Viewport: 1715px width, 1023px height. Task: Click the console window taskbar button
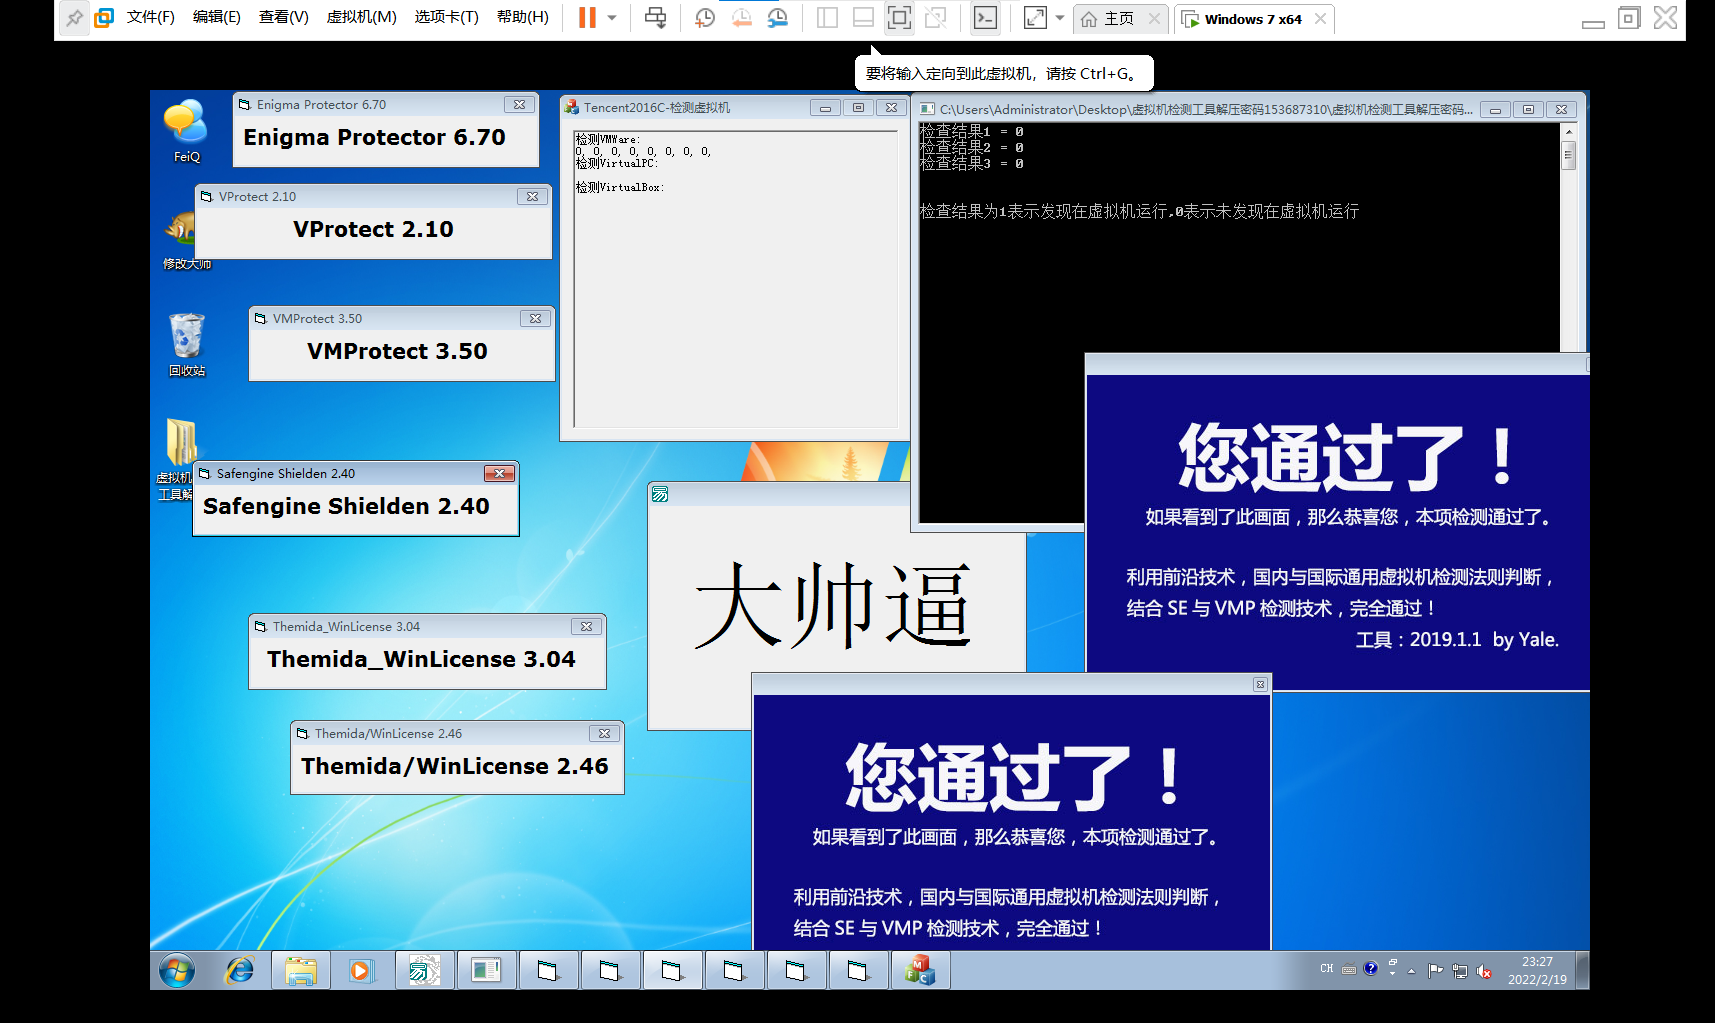486,970
